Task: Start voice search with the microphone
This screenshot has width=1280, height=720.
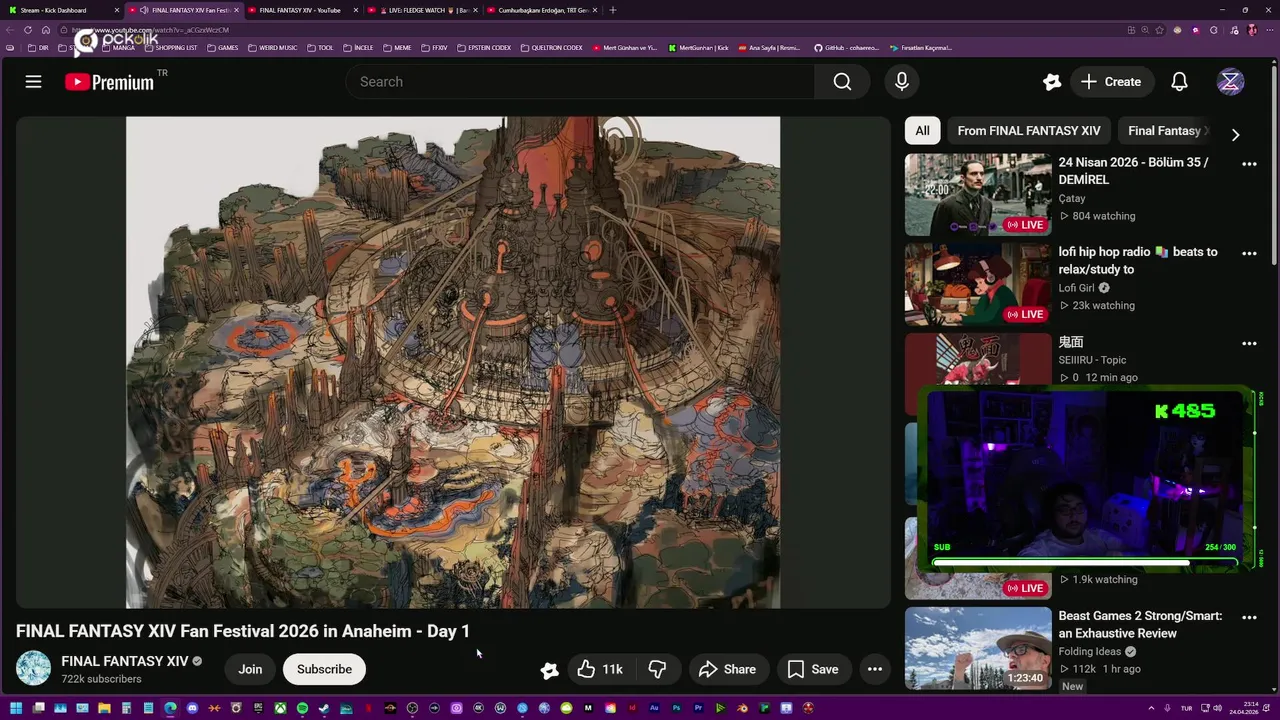Action: [902, 82]
